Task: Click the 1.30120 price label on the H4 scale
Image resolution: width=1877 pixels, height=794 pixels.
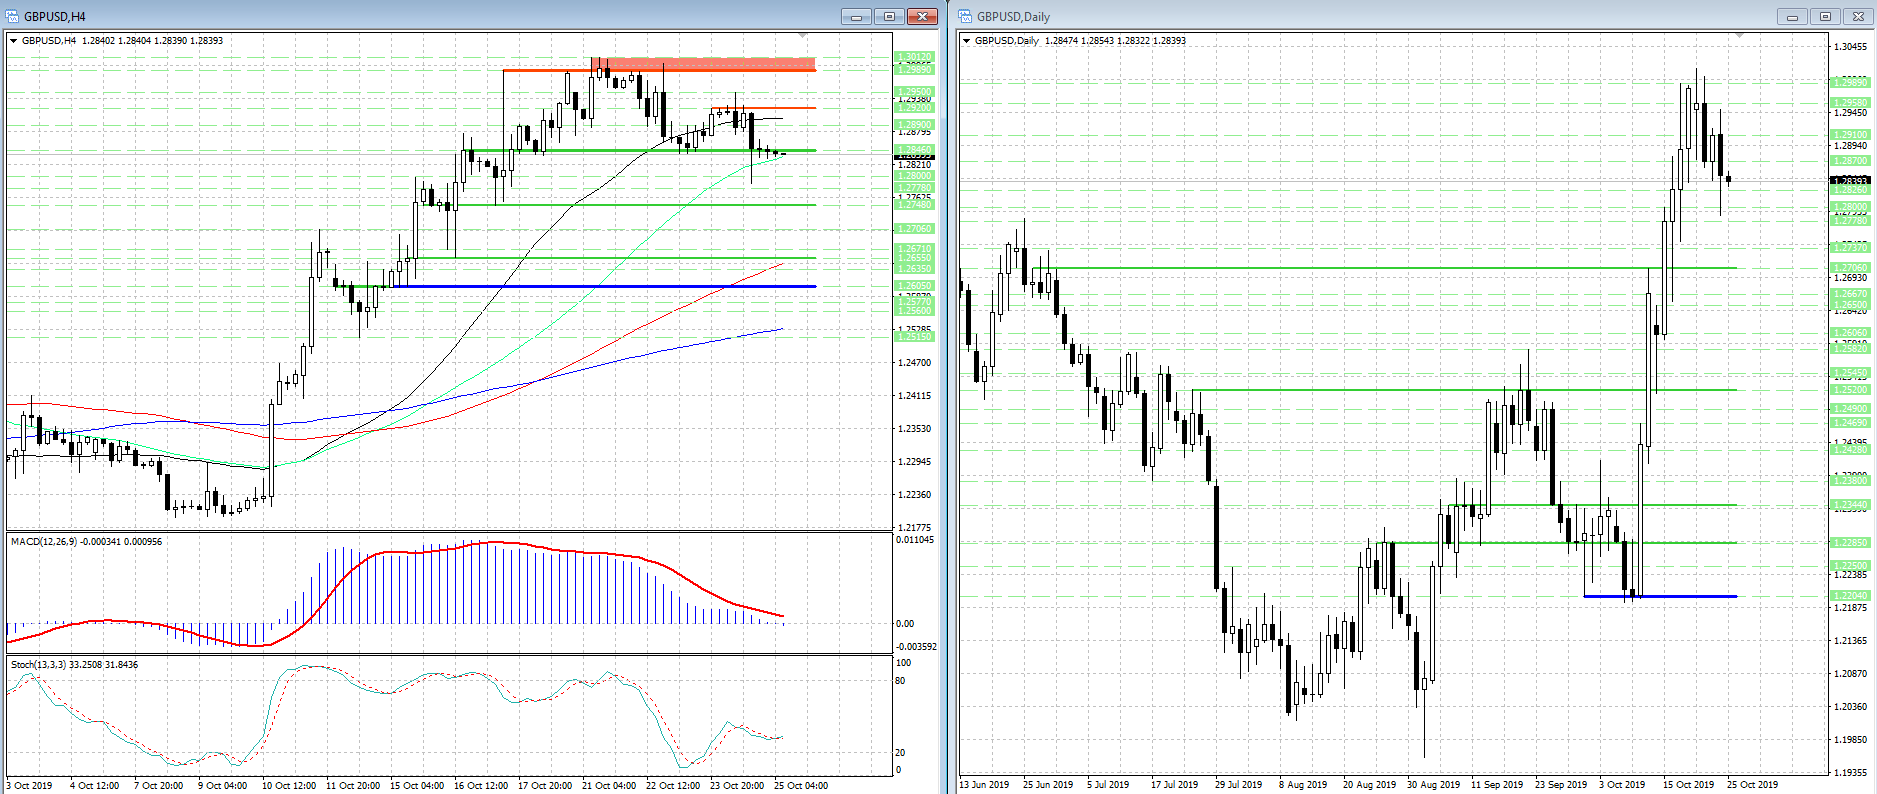Action: pos(914,57)
